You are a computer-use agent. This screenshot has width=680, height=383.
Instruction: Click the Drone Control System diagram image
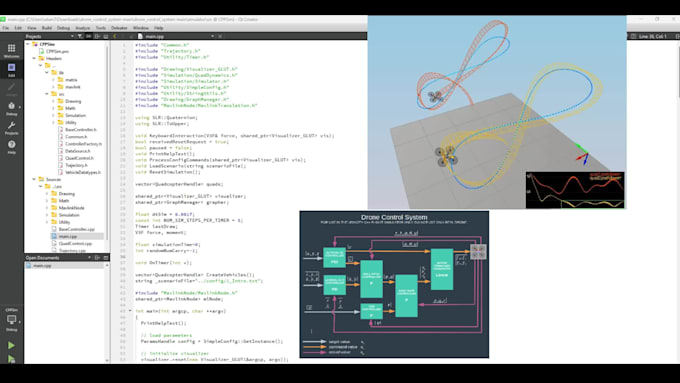coord(394,285)
